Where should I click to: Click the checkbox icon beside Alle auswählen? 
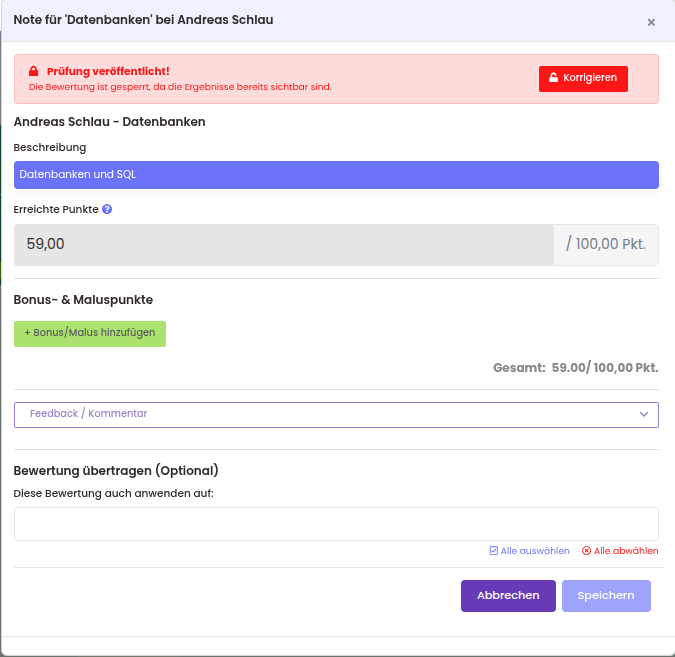pyautogui.click(x=494, y=551)
